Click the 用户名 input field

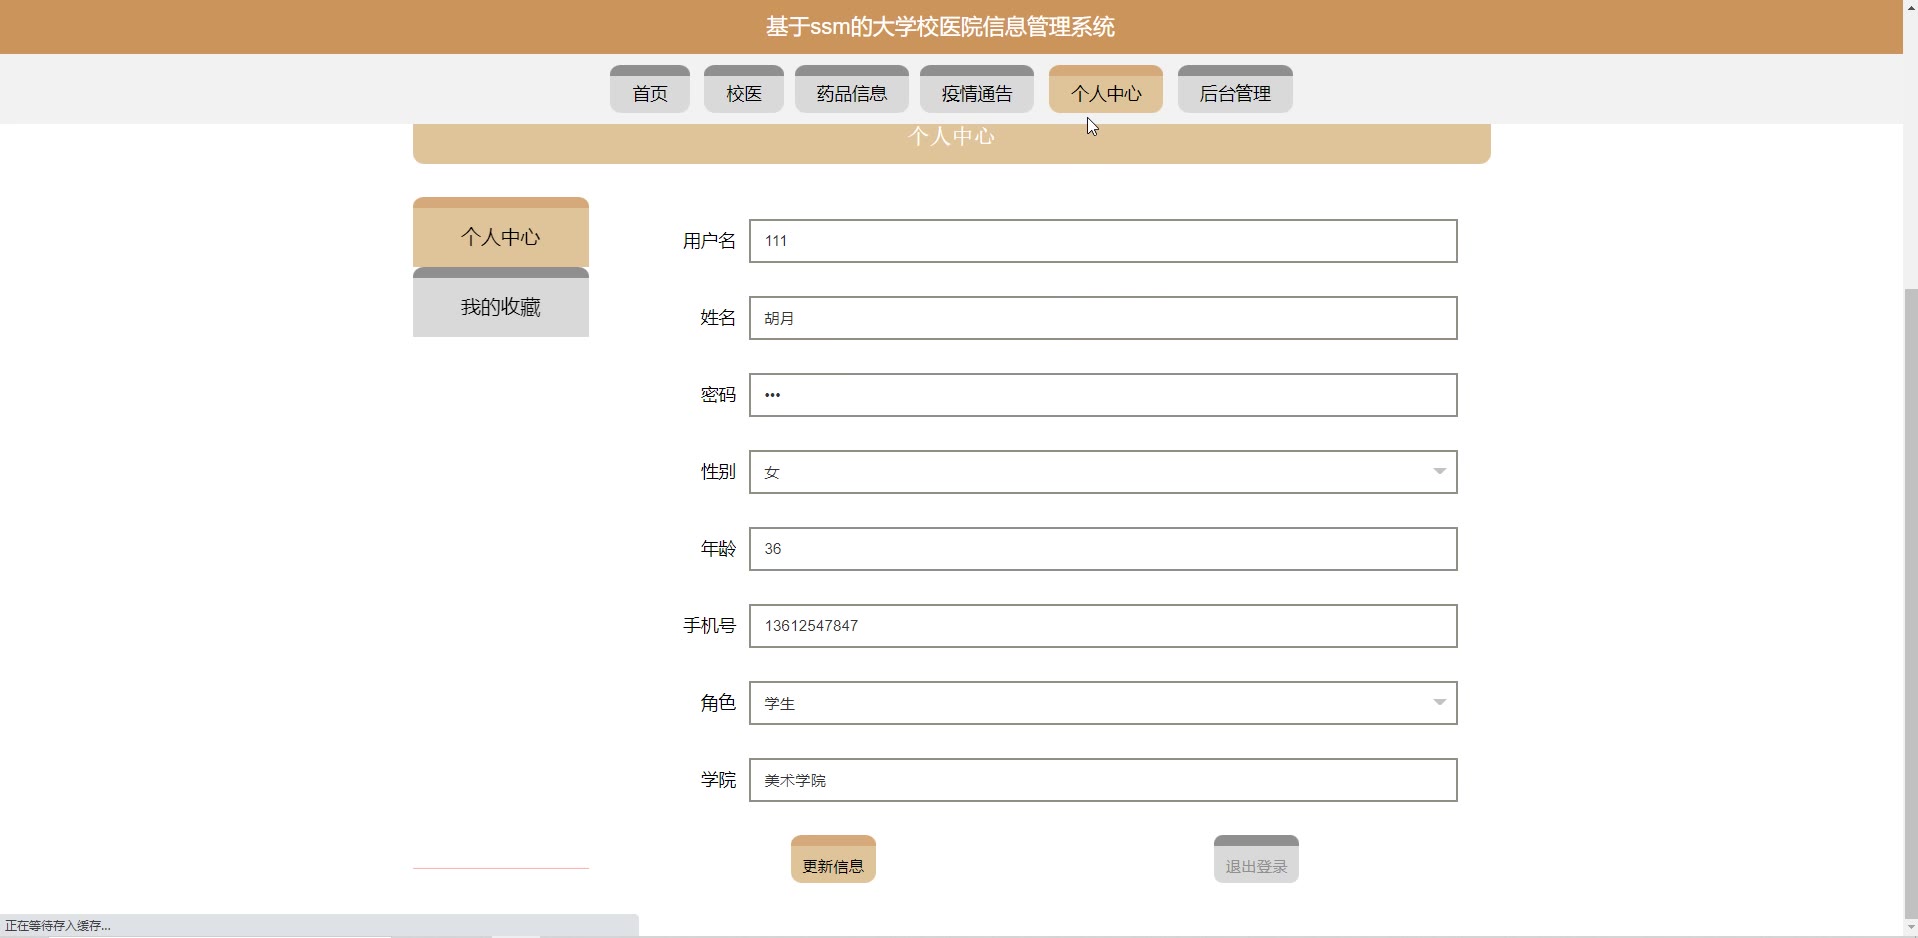pyautogui.click(x=1102, y=241)
